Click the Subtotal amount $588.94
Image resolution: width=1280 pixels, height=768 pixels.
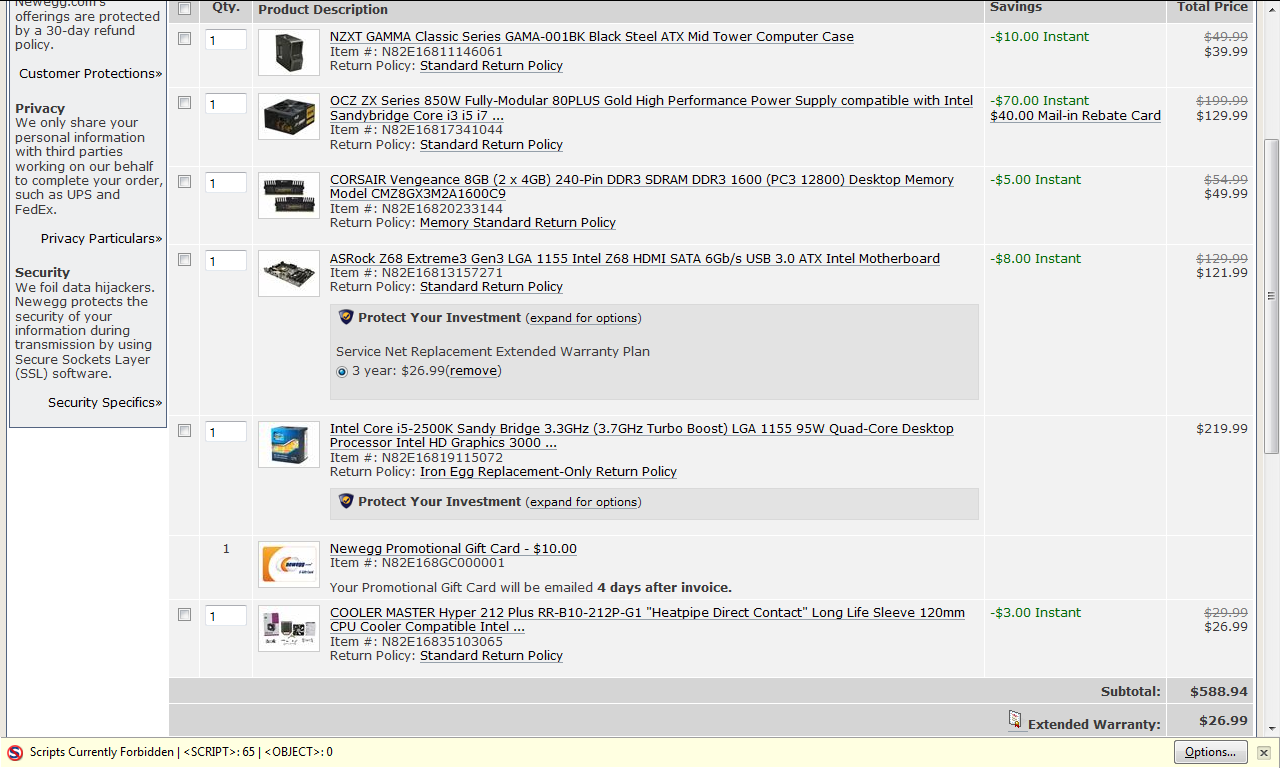[1219, 692]
